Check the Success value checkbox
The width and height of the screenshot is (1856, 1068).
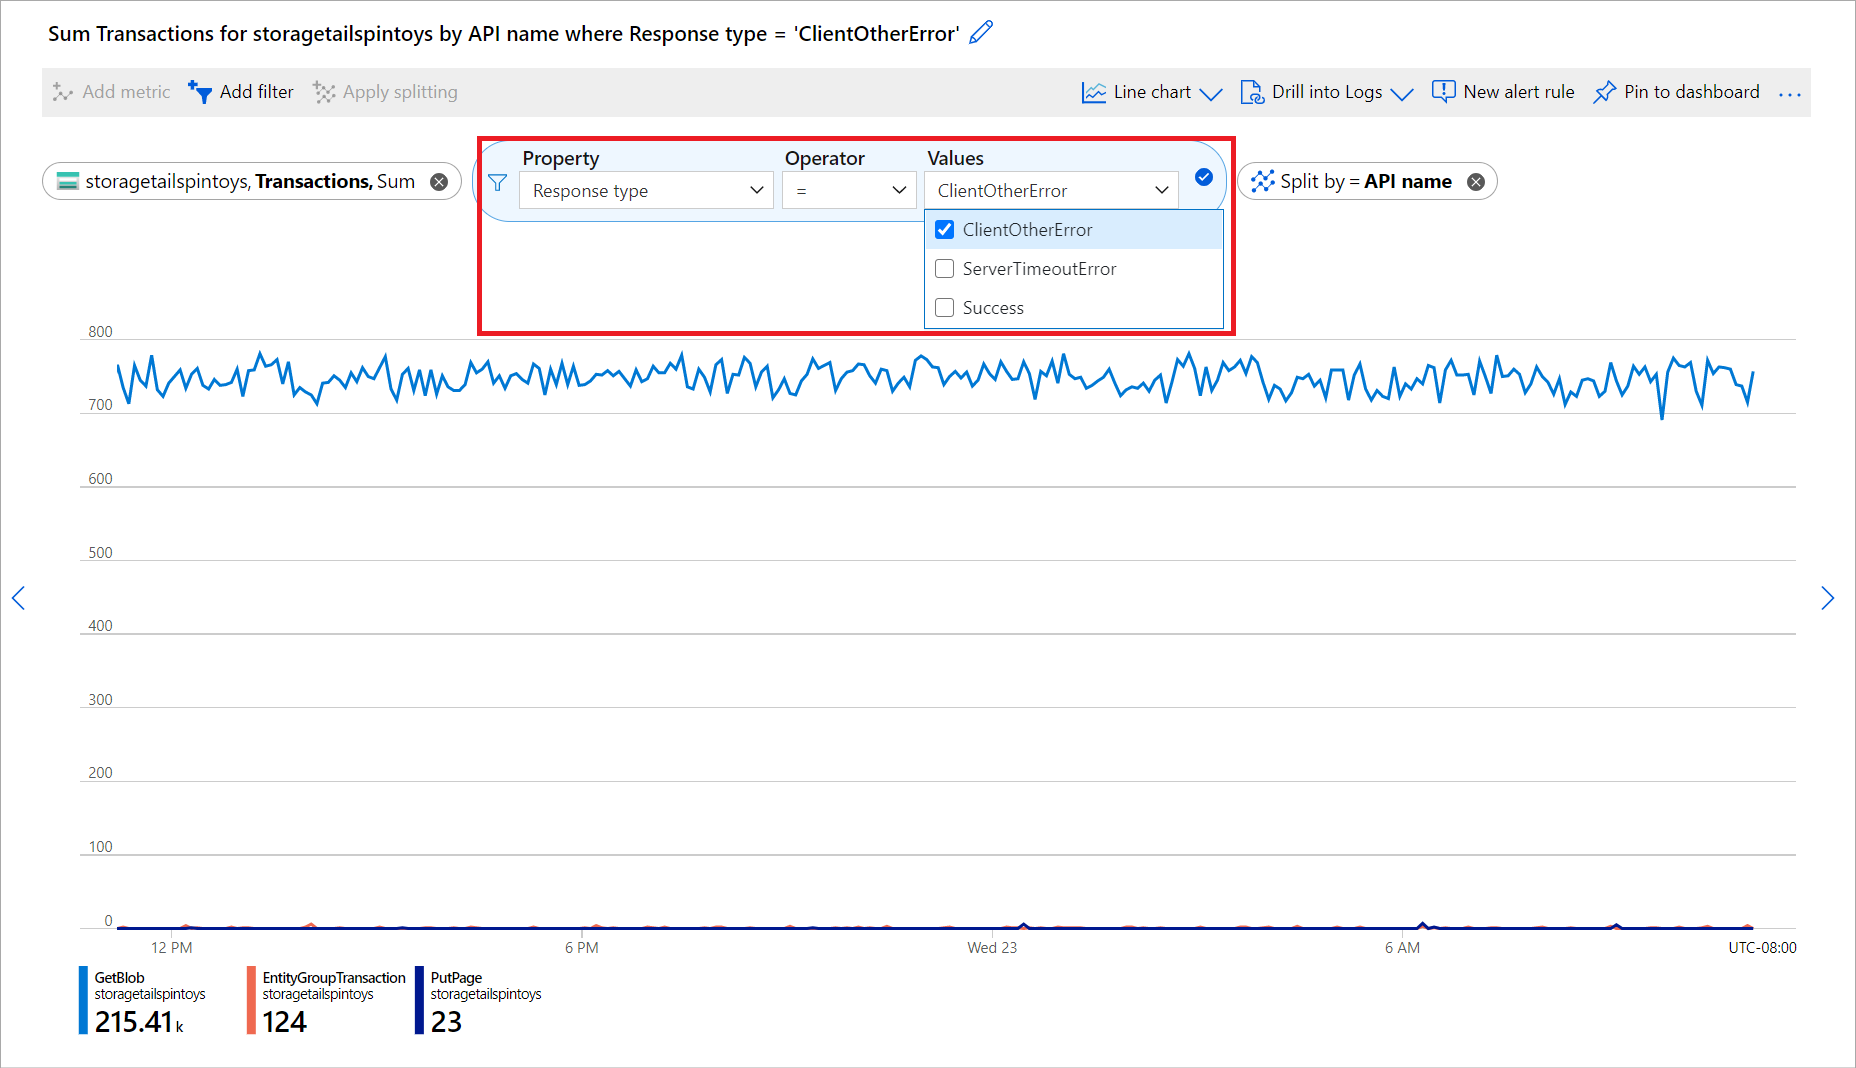(945, 308)
